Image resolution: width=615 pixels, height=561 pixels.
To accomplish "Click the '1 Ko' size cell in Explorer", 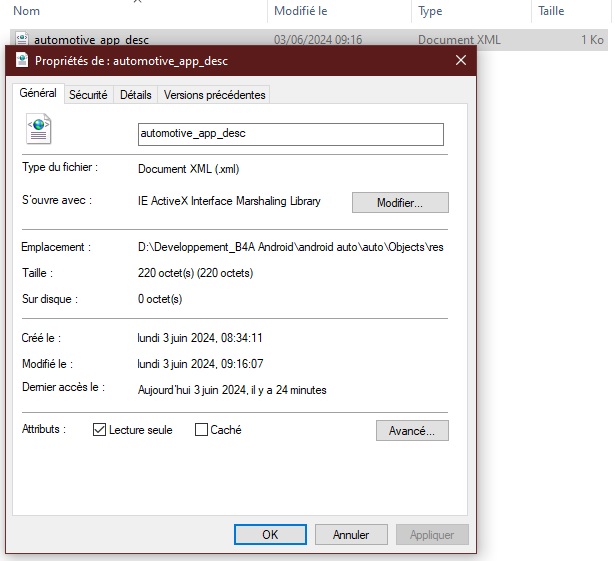I will (592, 40).
